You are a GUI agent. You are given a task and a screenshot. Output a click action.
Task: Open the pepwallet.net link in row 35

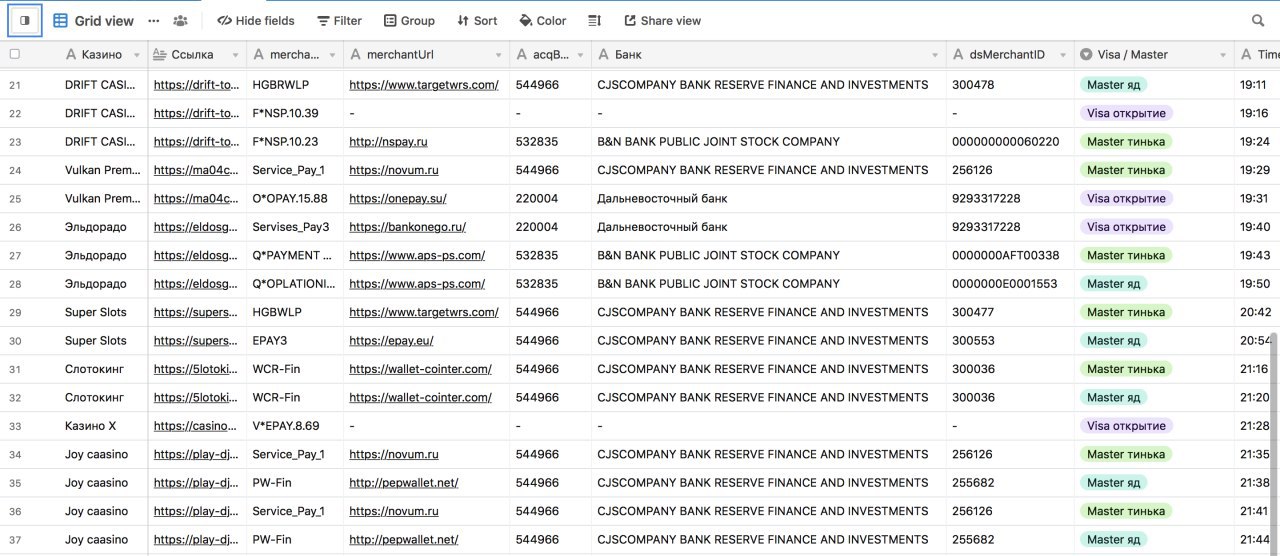coord(404,483)
